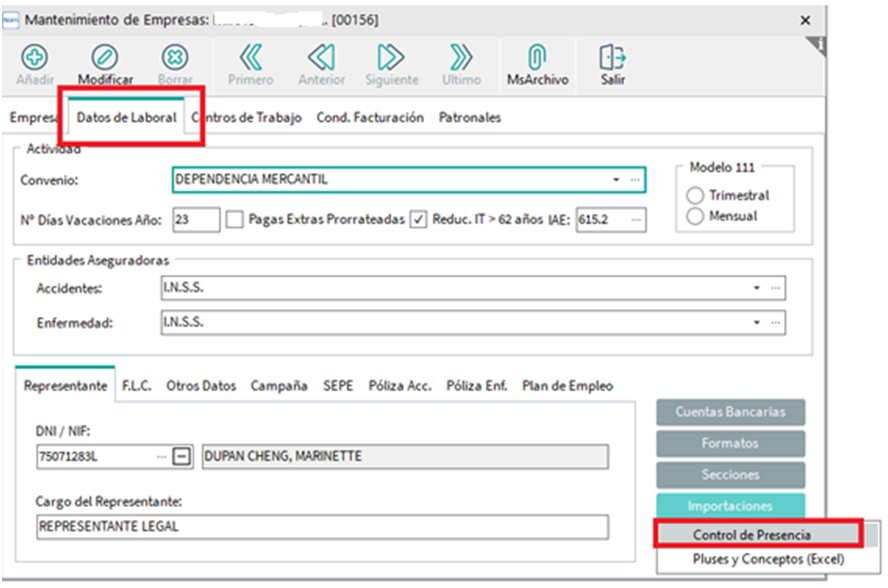The height and width of the screenshot is (588, 888).
Task: Open the Enfermedad entity dropdown
Action: (756, 323)
